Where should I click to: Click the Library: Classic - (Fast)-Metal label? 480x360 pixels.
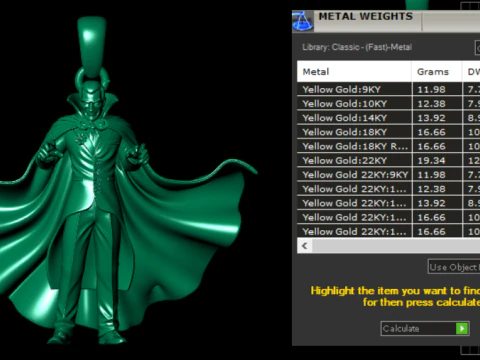point(357,47)
